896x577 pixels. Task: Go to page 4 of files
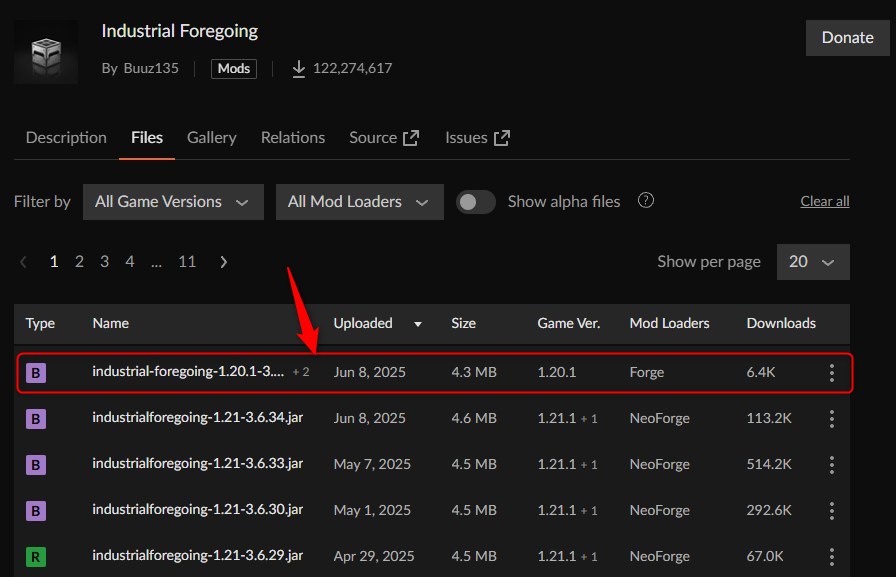pos(130,262)
